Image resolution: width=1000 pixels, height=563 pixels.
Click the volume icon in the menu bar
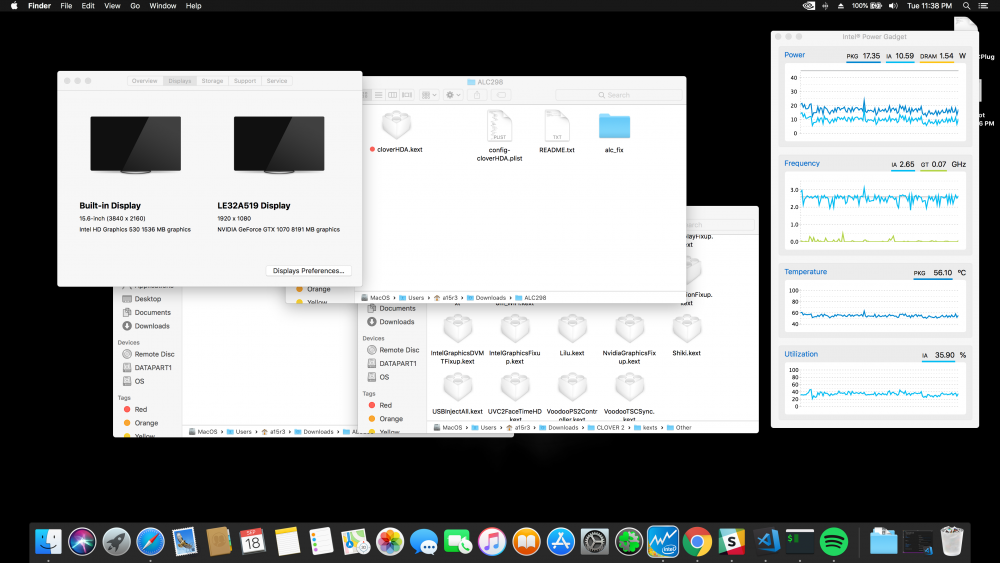point(893,6)
